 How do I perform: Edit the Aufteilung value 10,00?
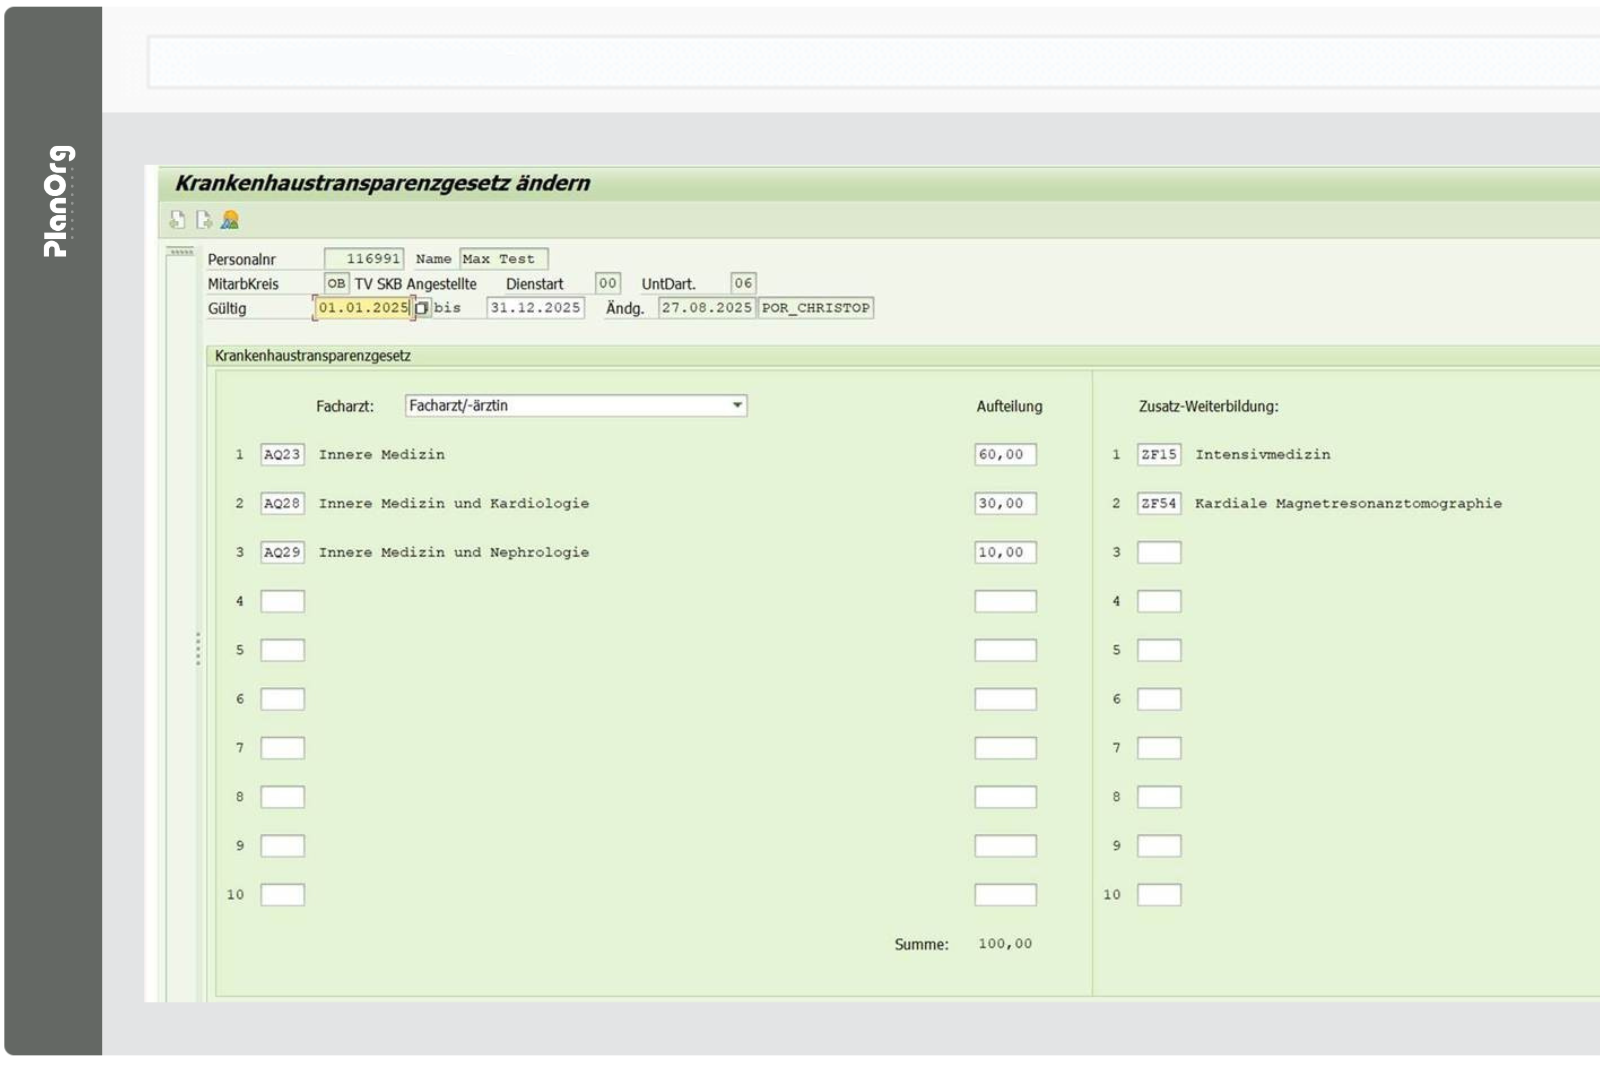[x=1005, y=553]
